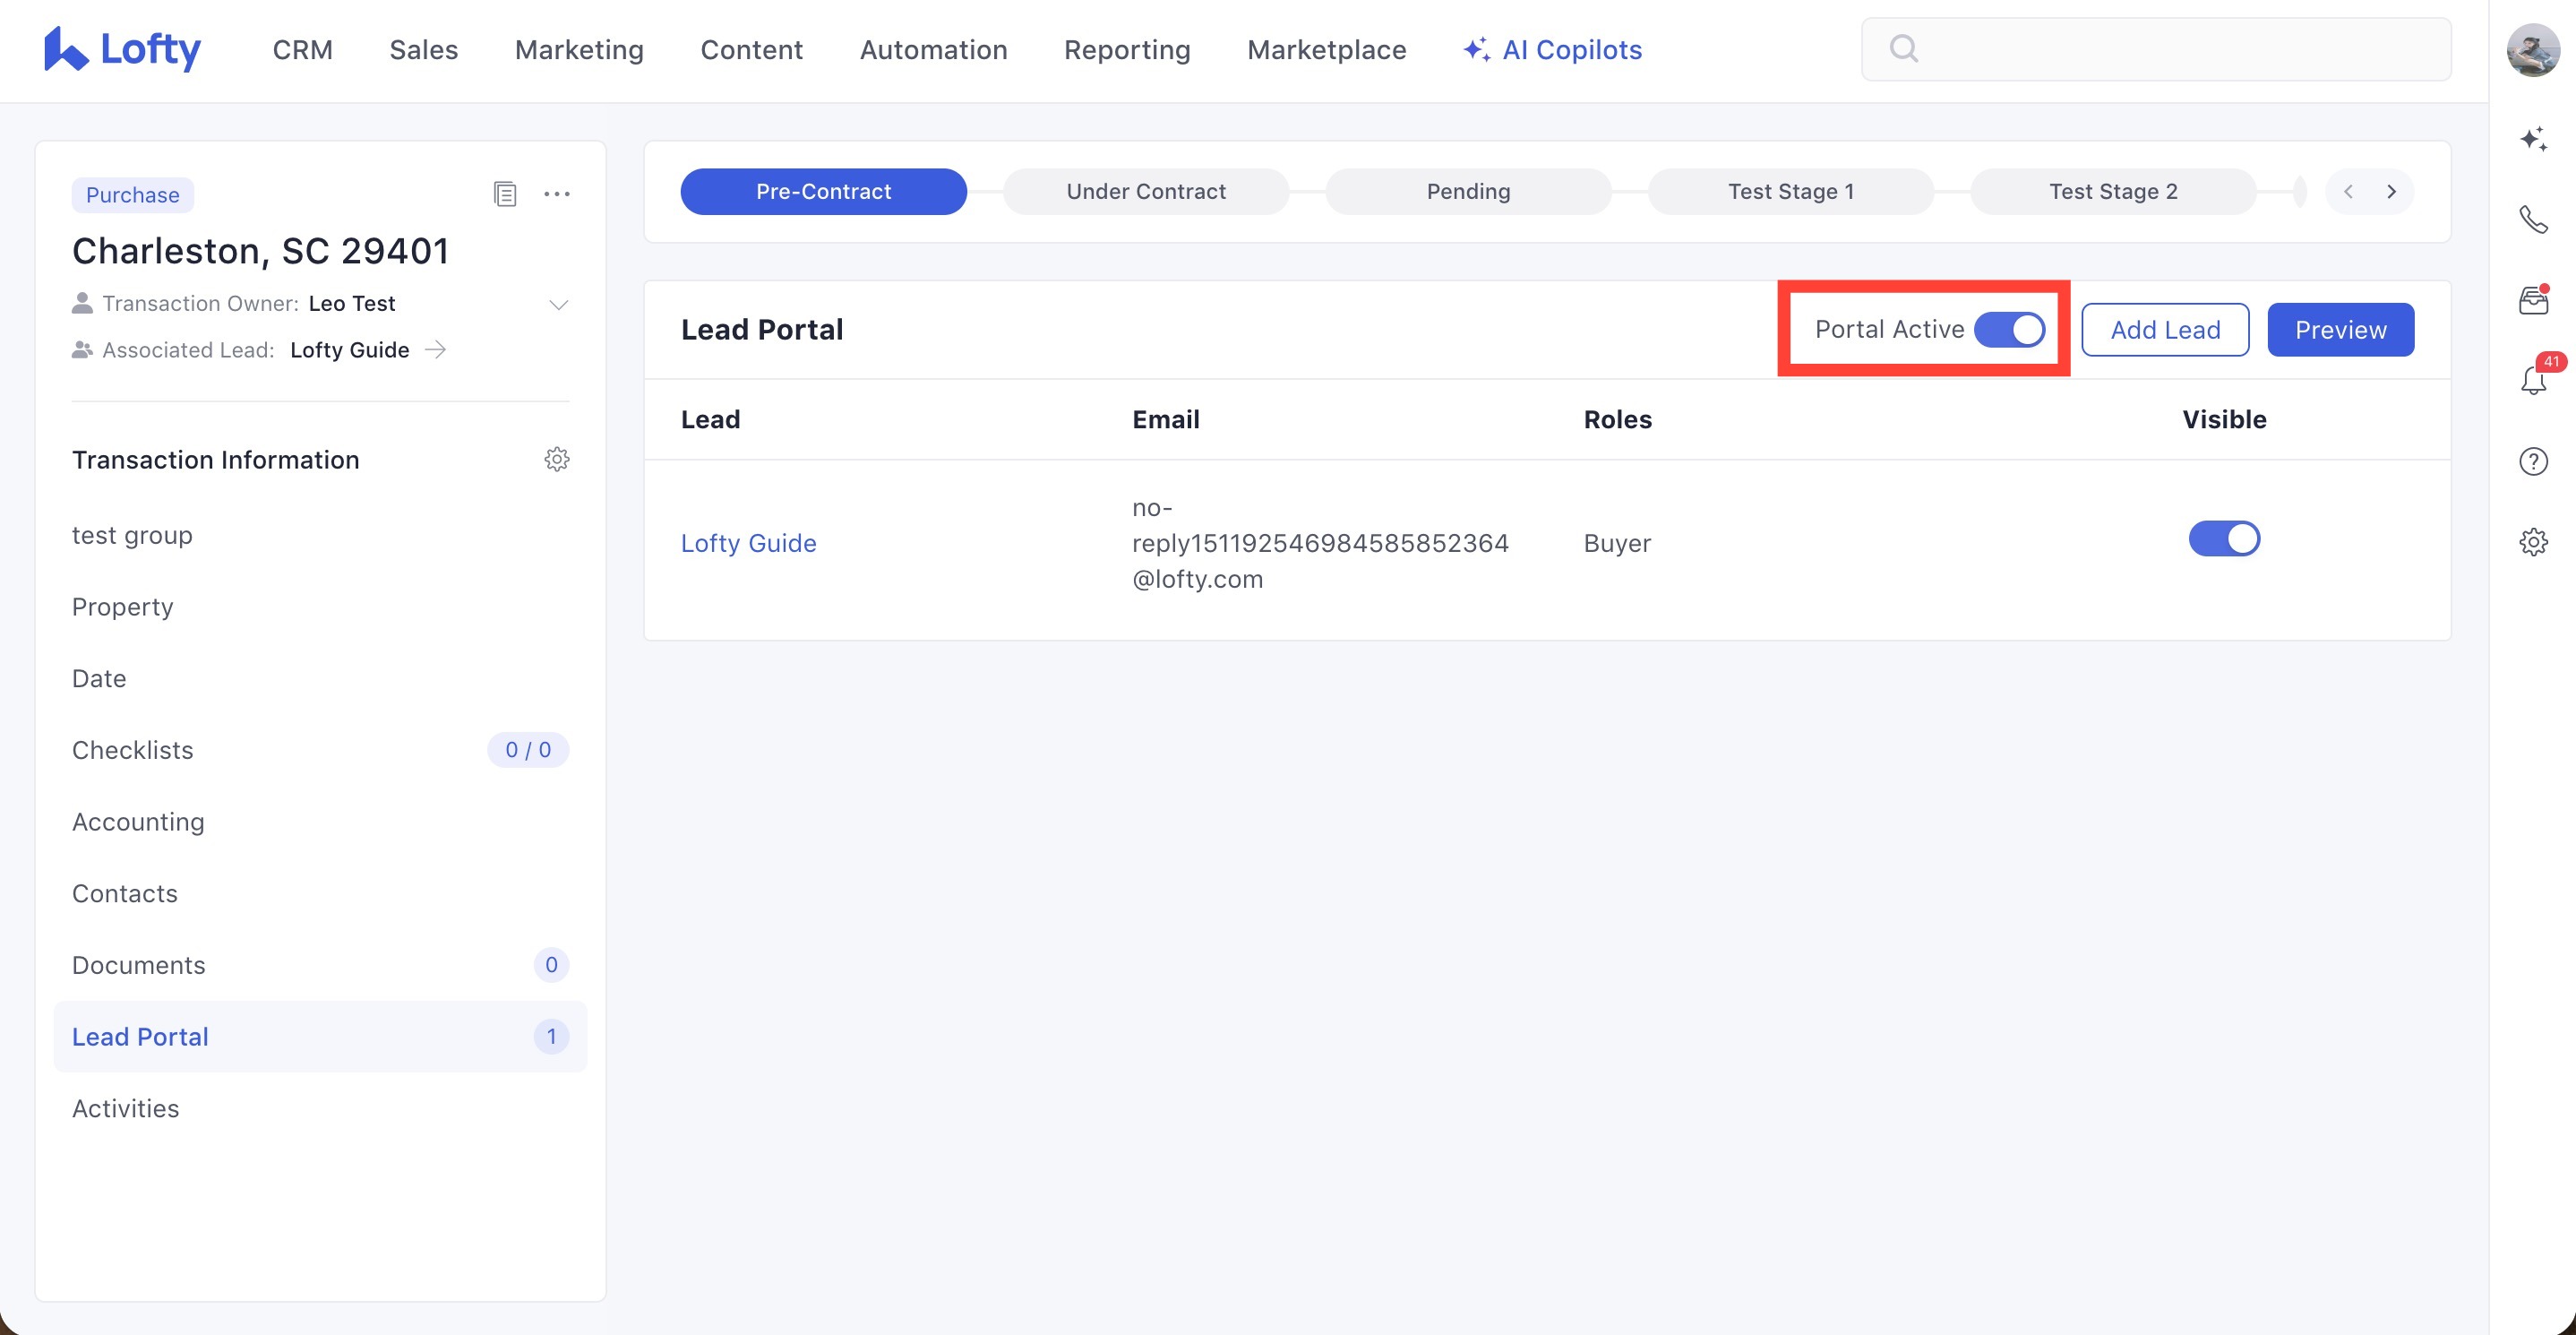Open notifications bell with 41 badge
This screenshot has height=1335, width=2576.
coord(2532,380)
